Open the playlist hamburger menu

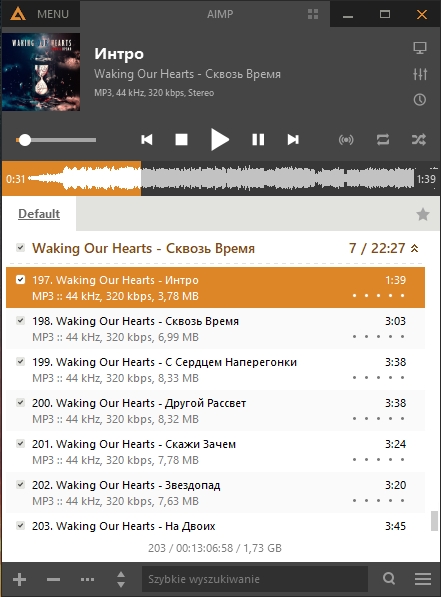423,579
